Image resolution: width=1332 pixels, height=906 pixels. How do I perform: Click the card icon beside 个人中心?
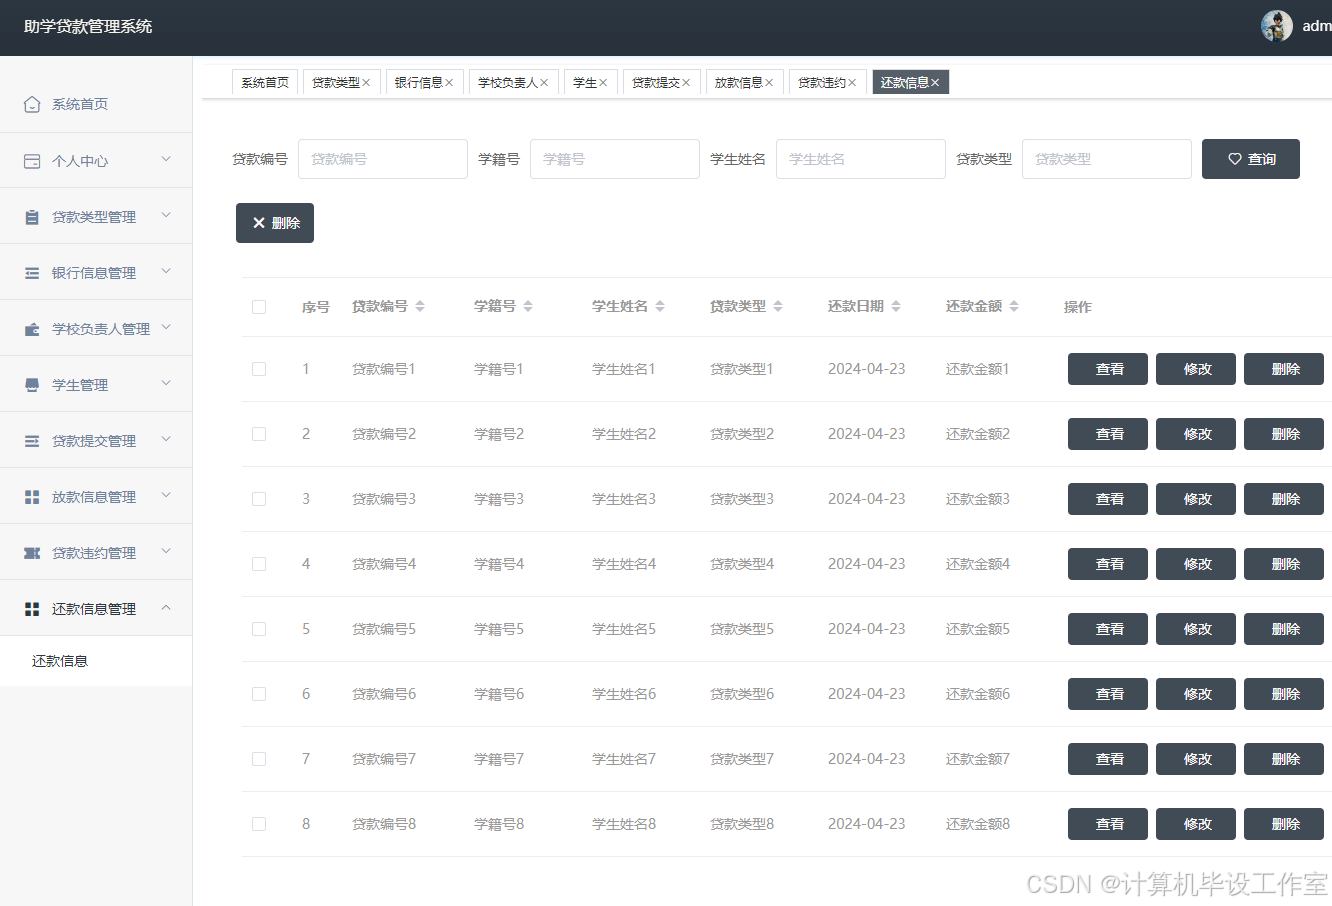tap(32, 161)
